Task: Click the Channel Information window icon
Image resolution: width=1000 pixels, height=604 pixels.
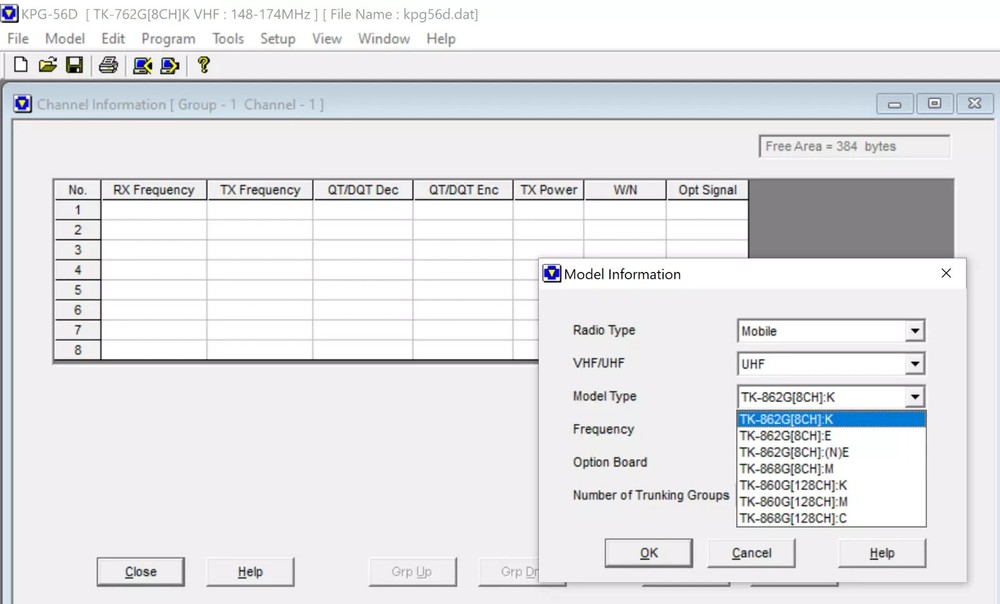Action: point(22,104)
